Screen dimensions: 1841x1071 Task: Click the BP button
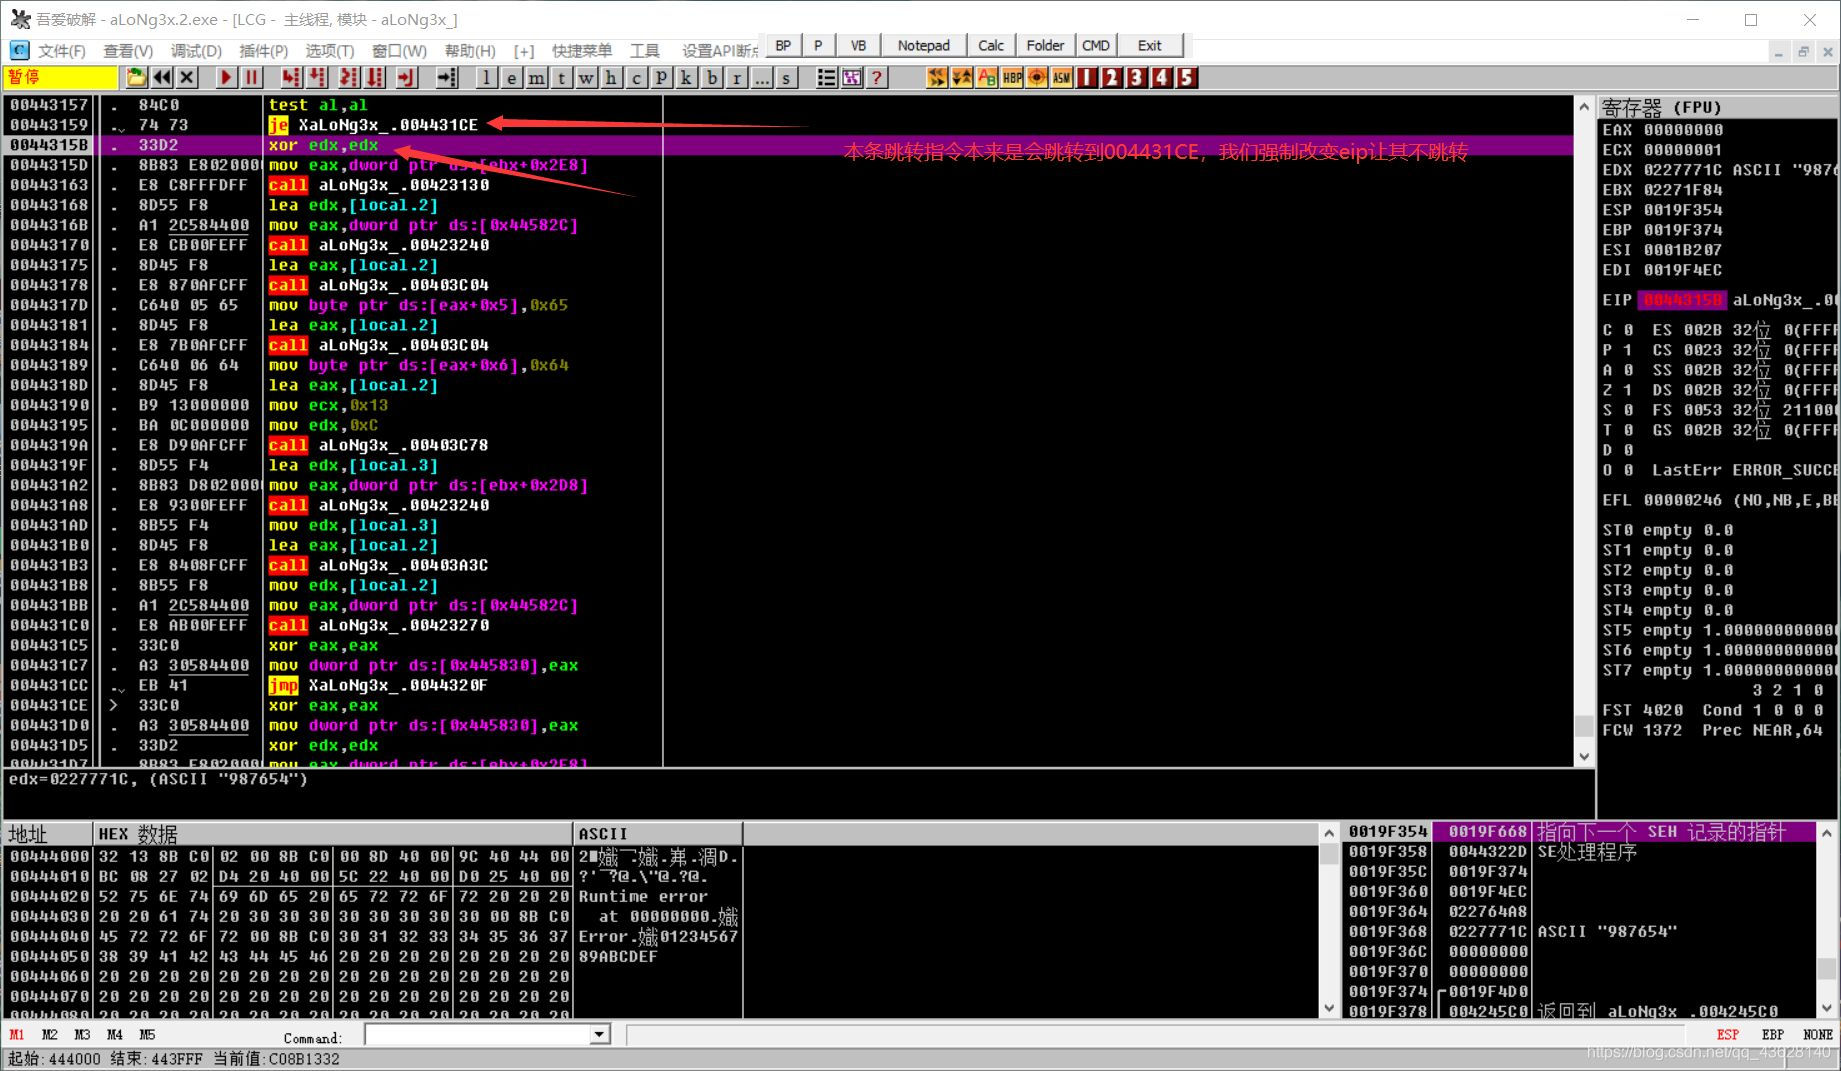[x=783, y=45]
